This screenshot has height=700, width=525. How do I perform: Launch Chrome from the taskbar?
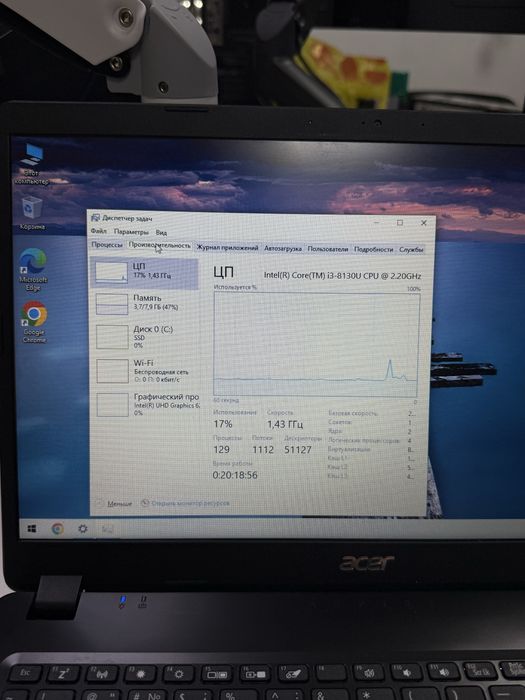(x=57, y=529)
